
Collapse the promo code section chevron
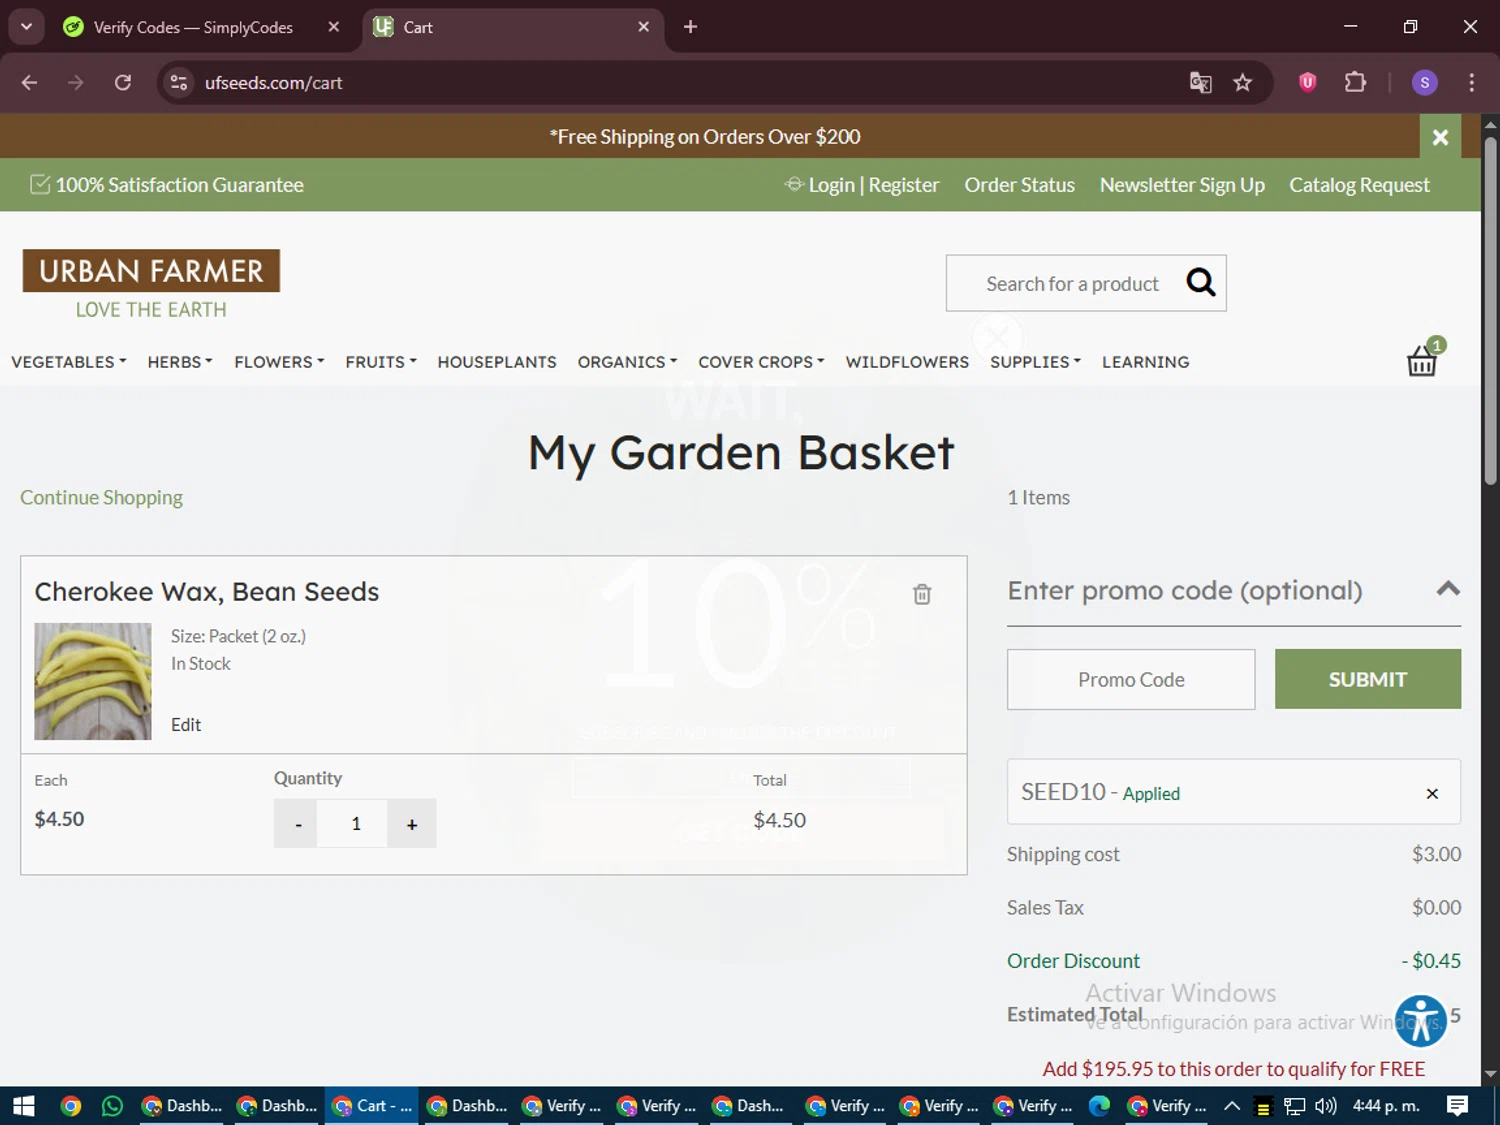tap(1448, 589)
